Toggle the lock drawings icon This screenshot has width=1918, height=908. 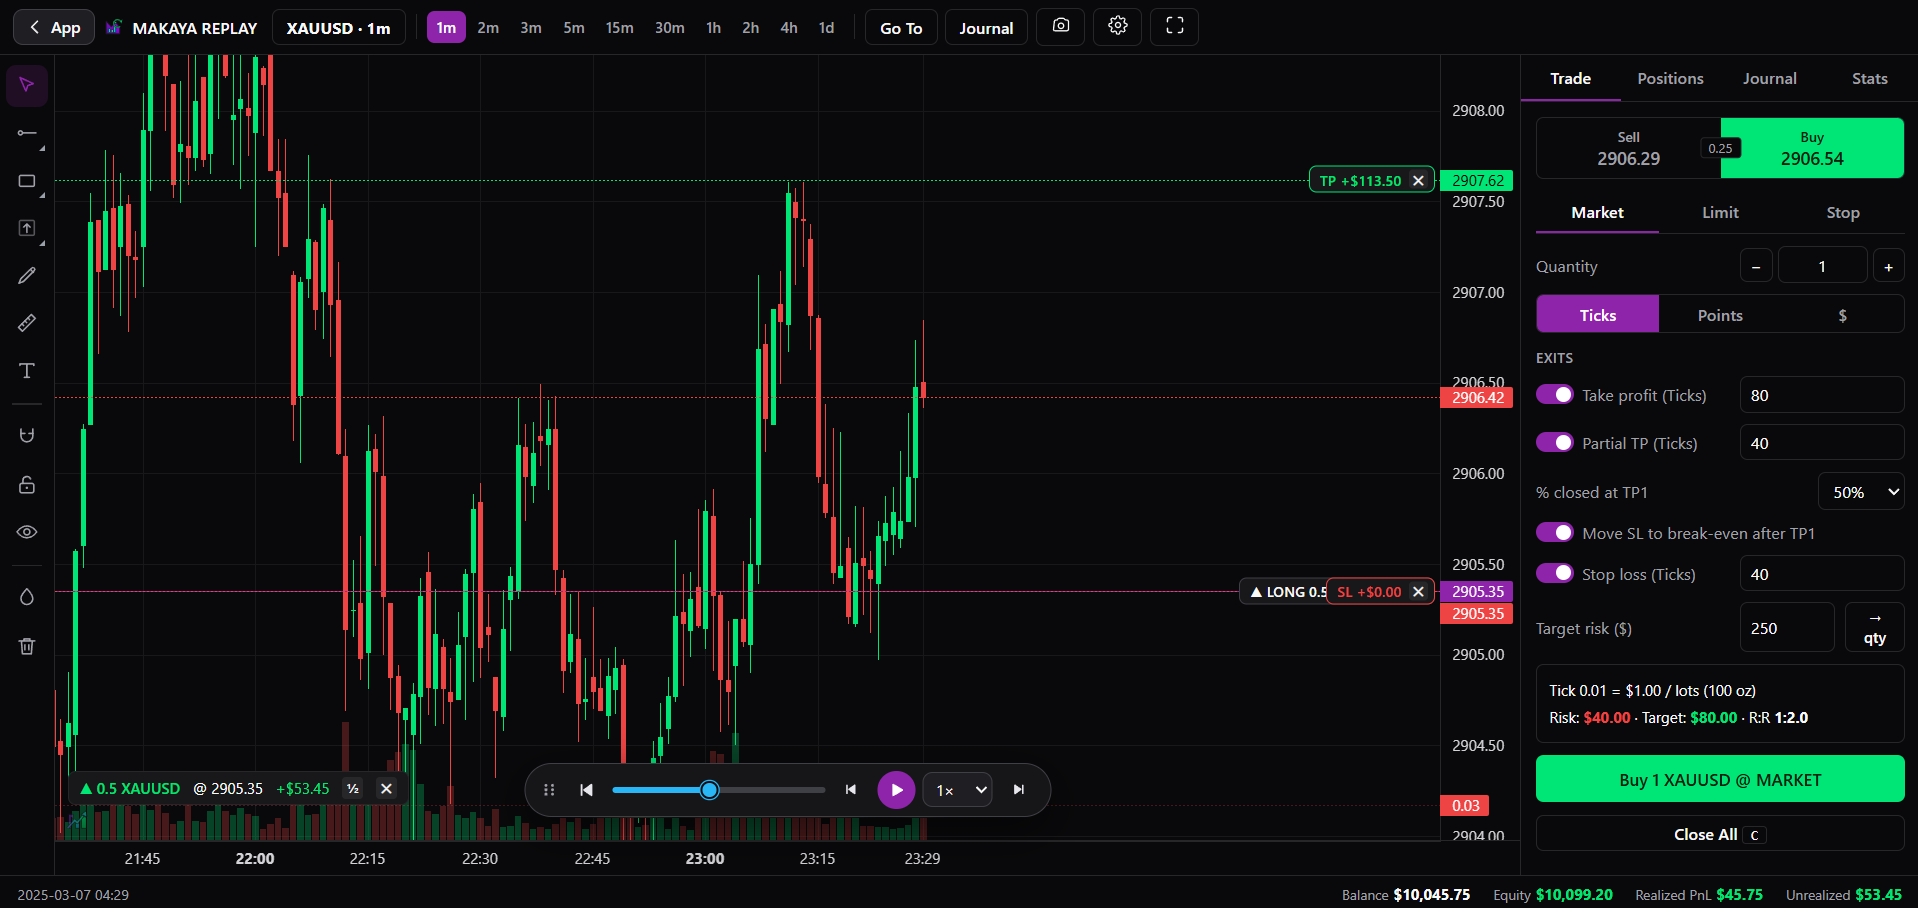[27, 484]
